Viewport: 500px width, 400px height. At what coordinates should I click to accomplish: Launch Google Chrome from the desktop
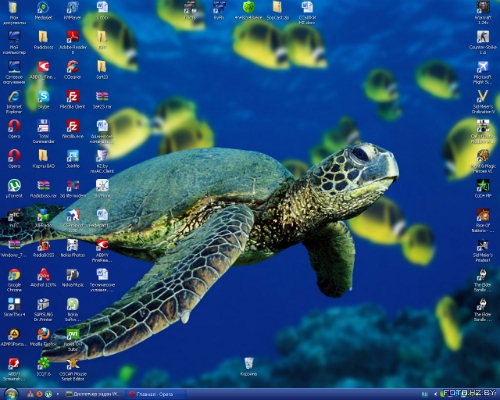coord(14,280)
